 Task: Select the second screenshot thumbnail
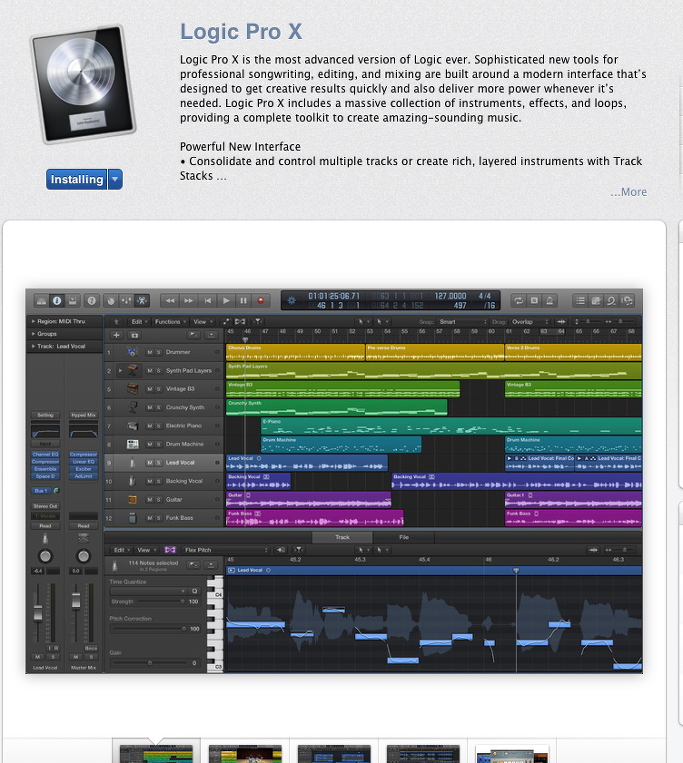245,753
